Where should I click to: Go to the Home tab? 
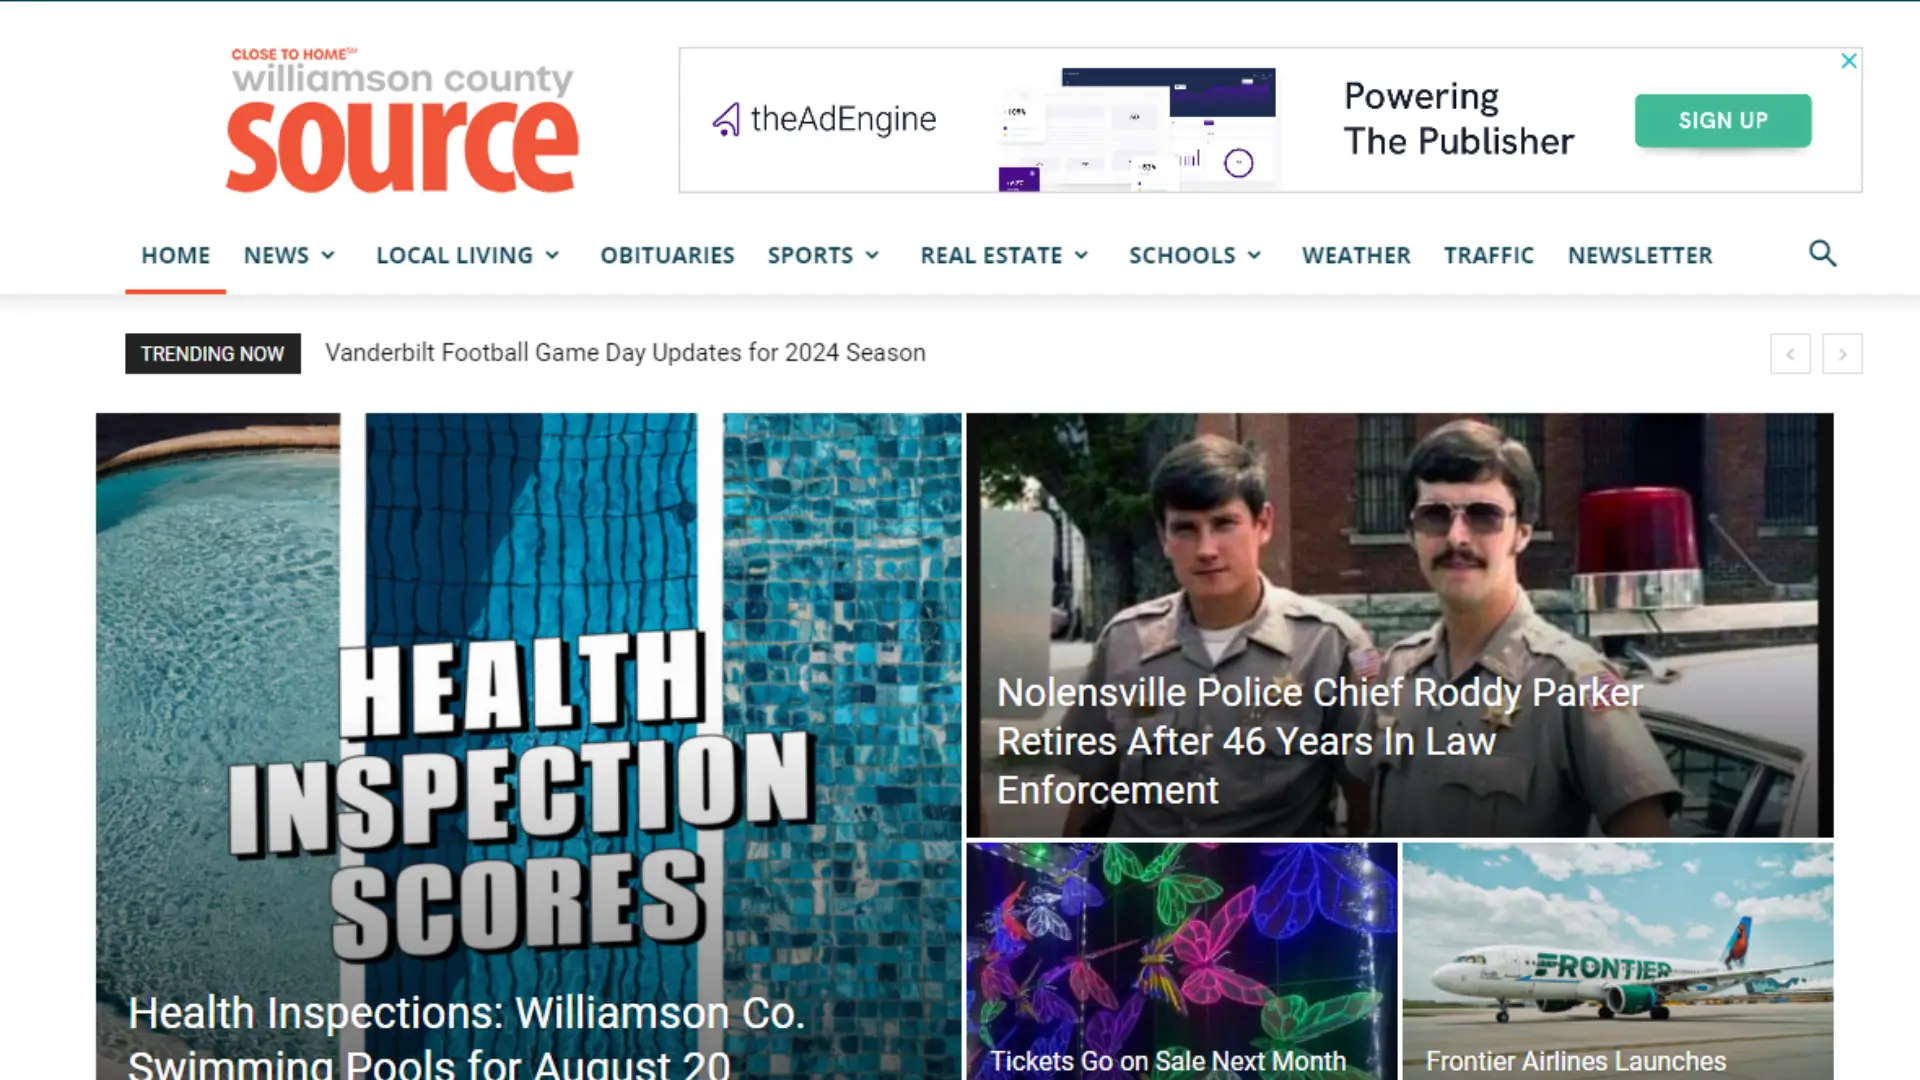tap(175, 255)
